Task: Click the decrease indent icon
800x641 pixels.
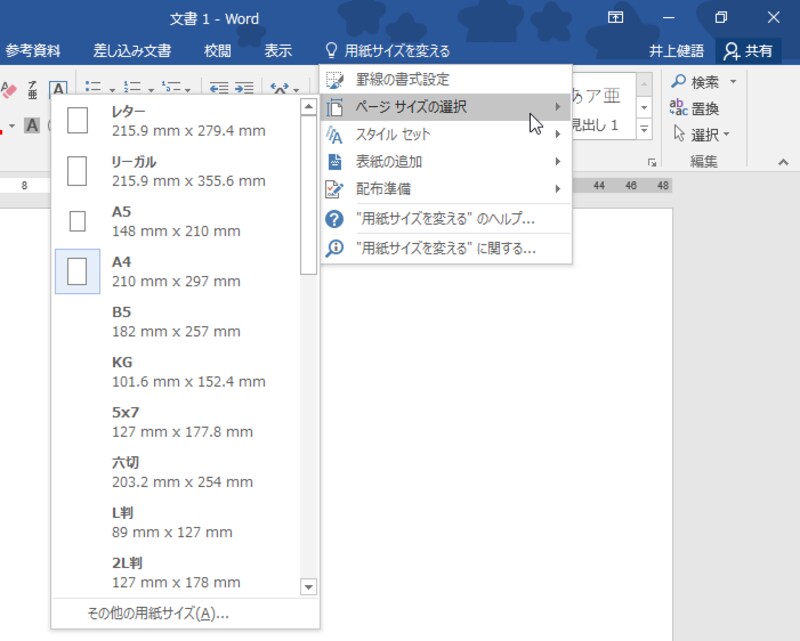Action: 218,89
